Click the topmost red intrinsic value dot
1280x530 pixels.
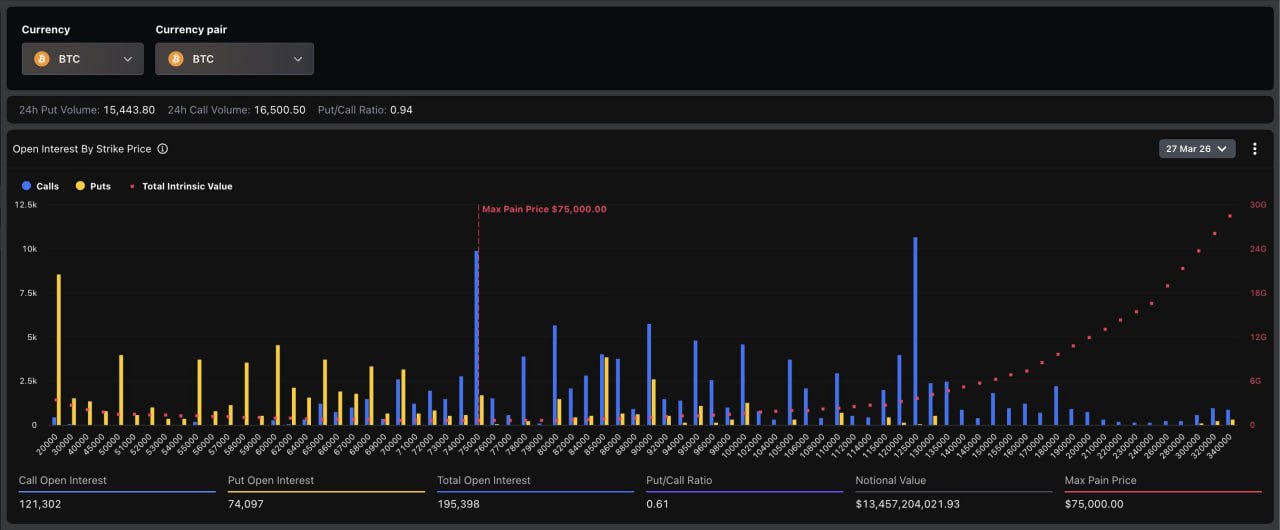[x=1230, y=216]
